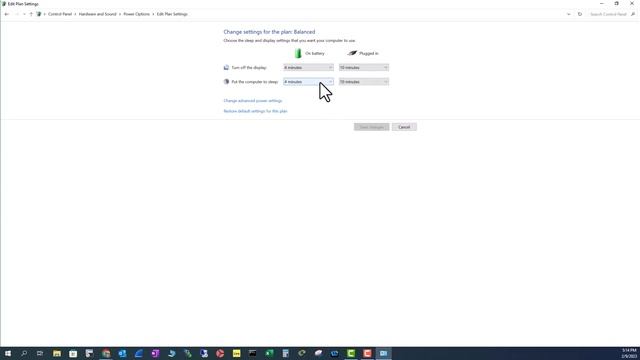Expand chevron after Hardware and Sound breadcrumb
Image resolution: width=640 pixels, height=360 pixels.
tap(120, 14)
